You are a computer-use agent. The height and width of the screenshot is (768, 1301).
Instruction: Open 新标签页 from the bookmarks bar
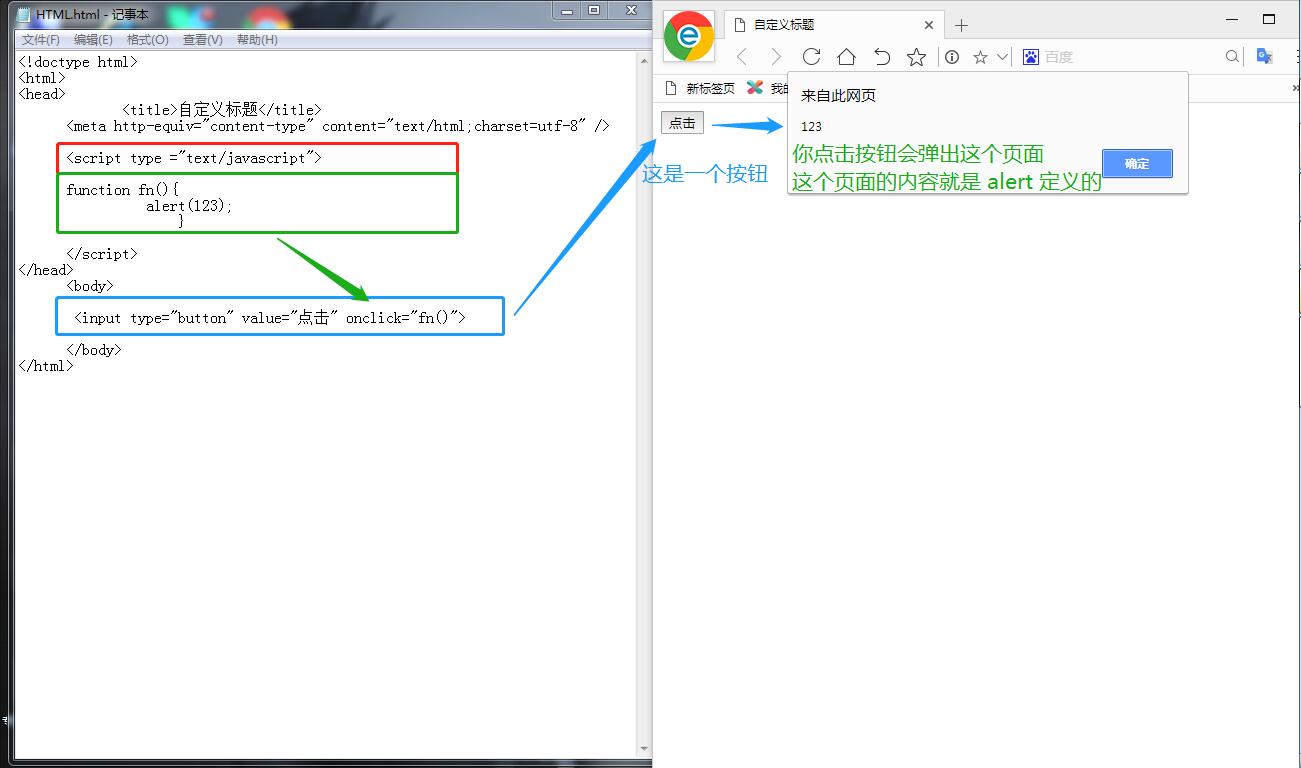708,87
